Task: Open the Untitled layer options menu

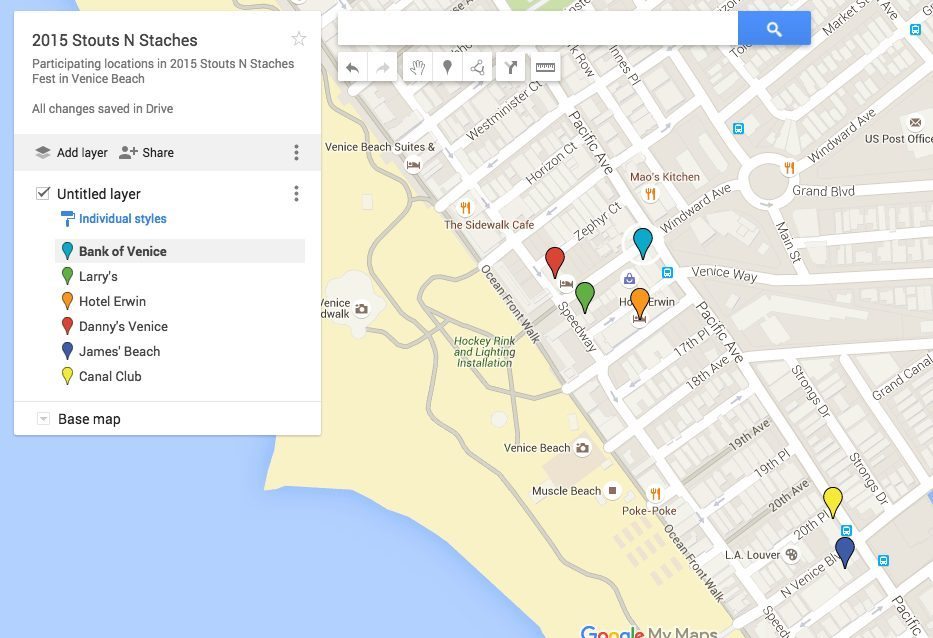Action: coord(296,194)
